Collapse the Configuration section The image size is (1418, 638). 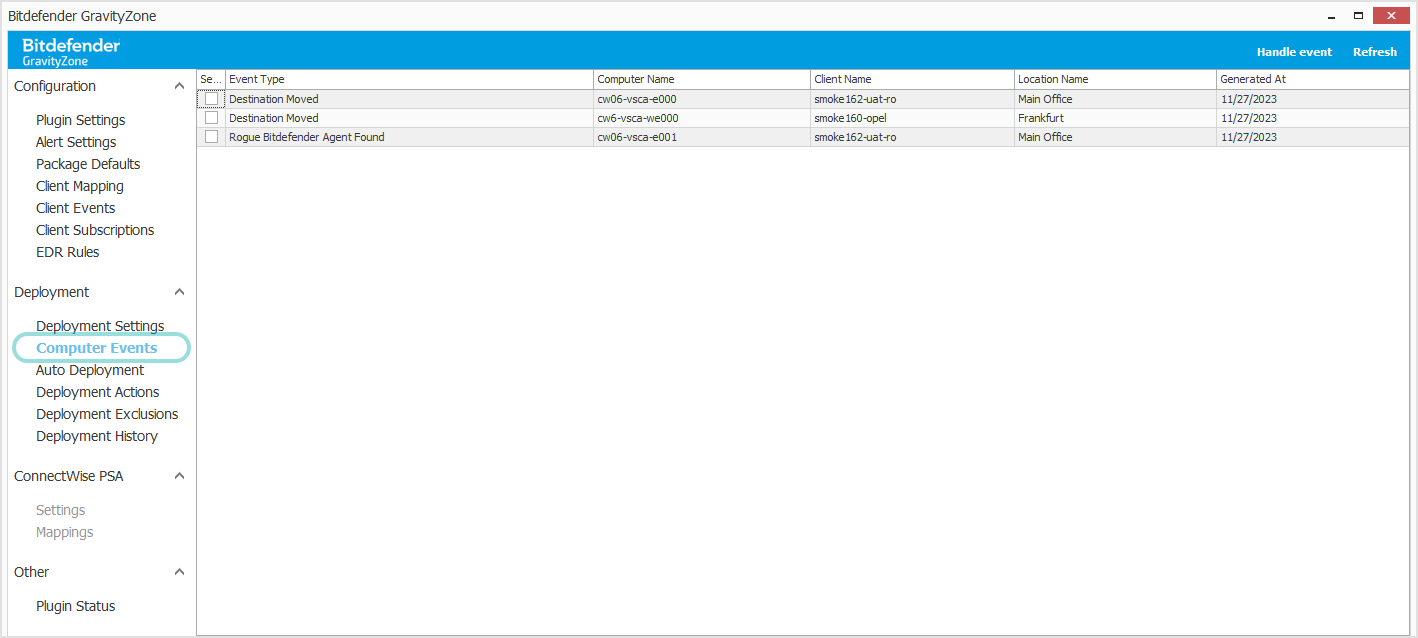click(x=179, y=86)
